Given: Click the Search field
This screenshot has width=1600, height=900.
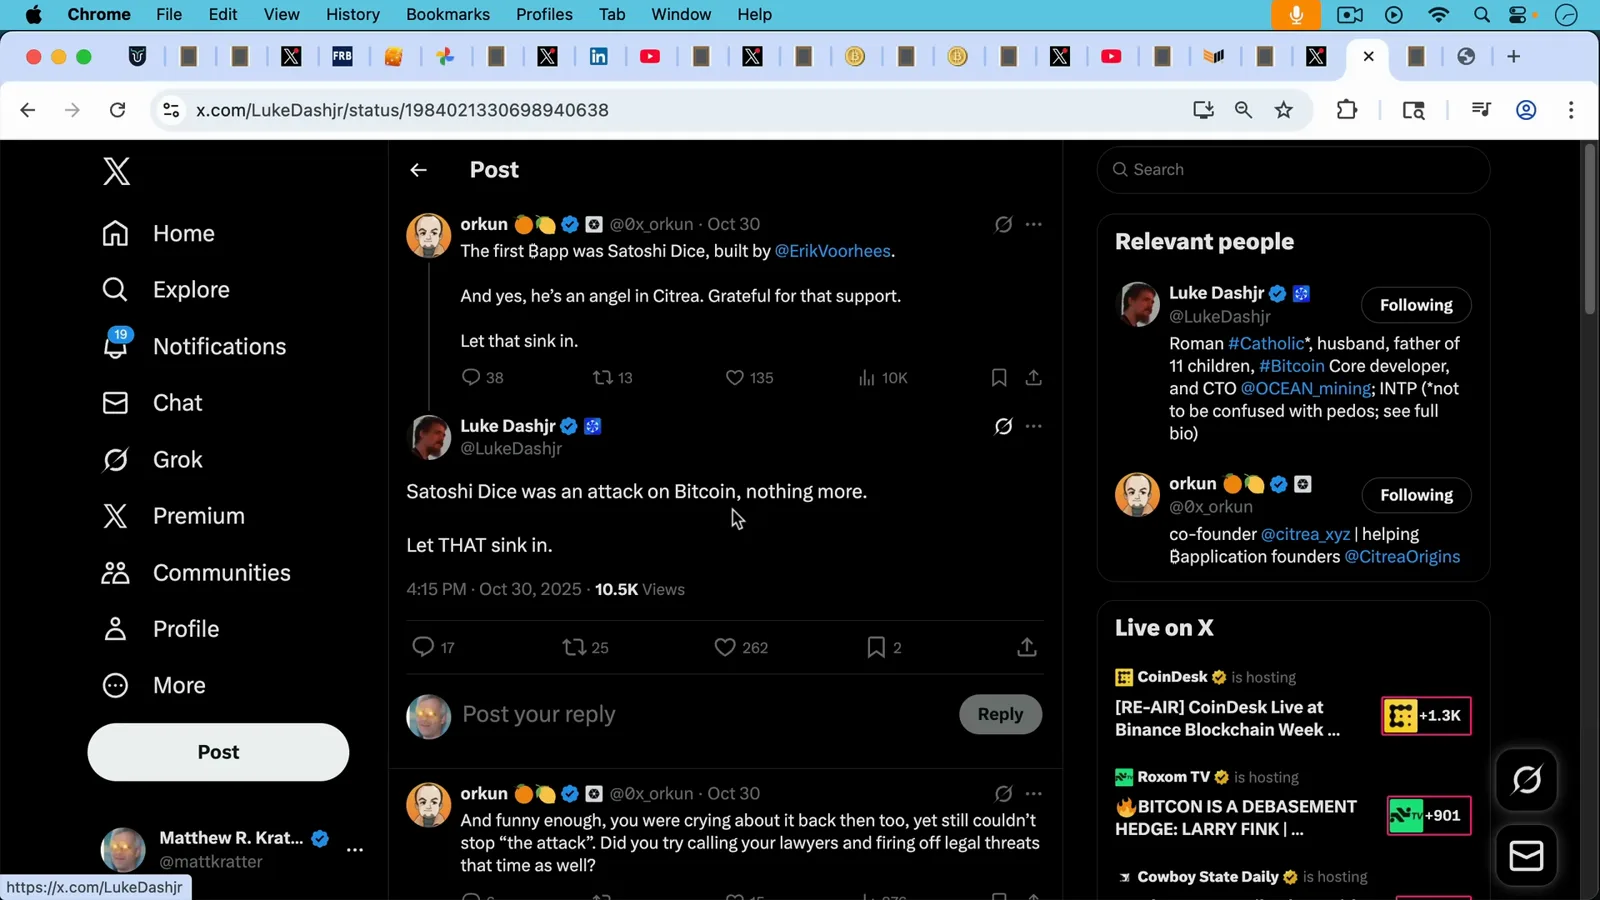Looking at the screenshot, I should [x=1293, y=170].
